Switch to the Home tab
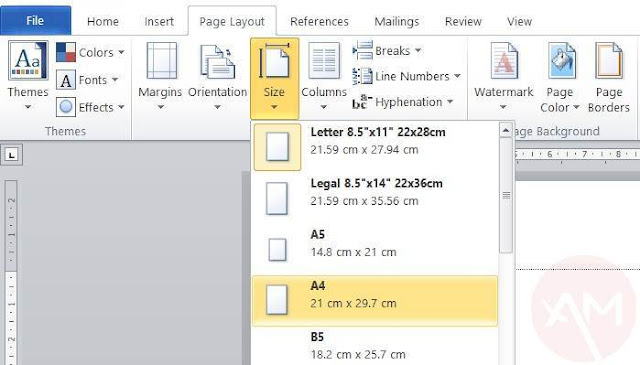This screenshot has height=365, width=640. pyautogui.click(x=103, y=21)
